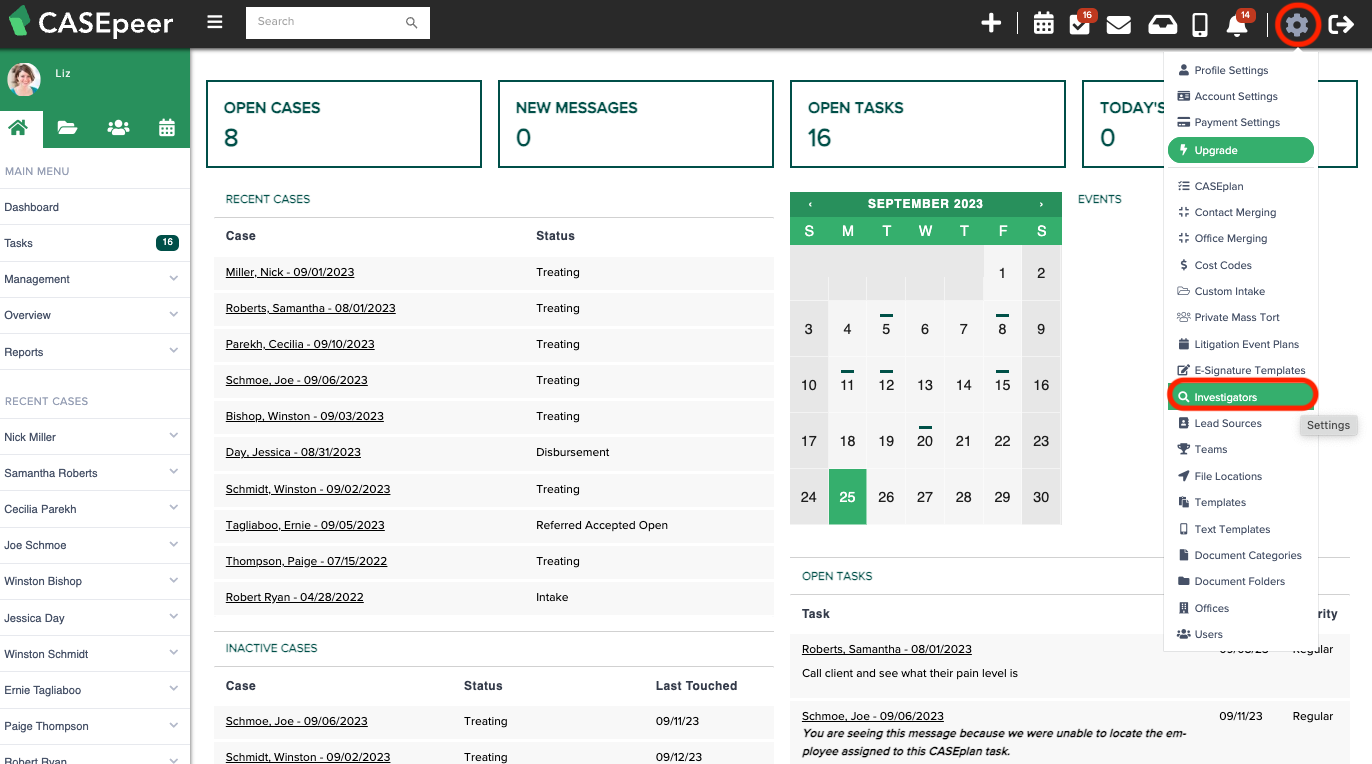This screenshot has width=1372, height=764.
Task: Open Tasks in main menu
Action: coord(95,243)
